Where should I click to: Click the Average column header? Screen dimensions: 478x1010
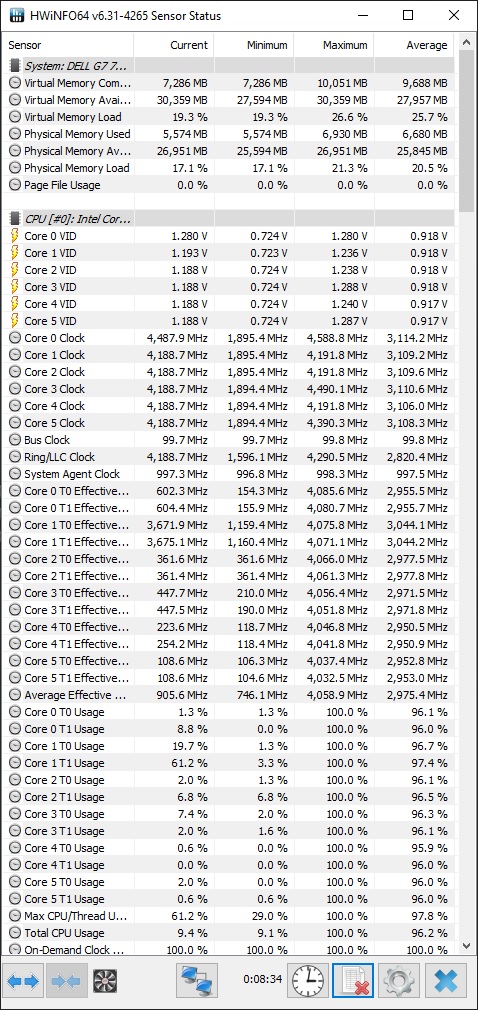click(x=414, y=45)
